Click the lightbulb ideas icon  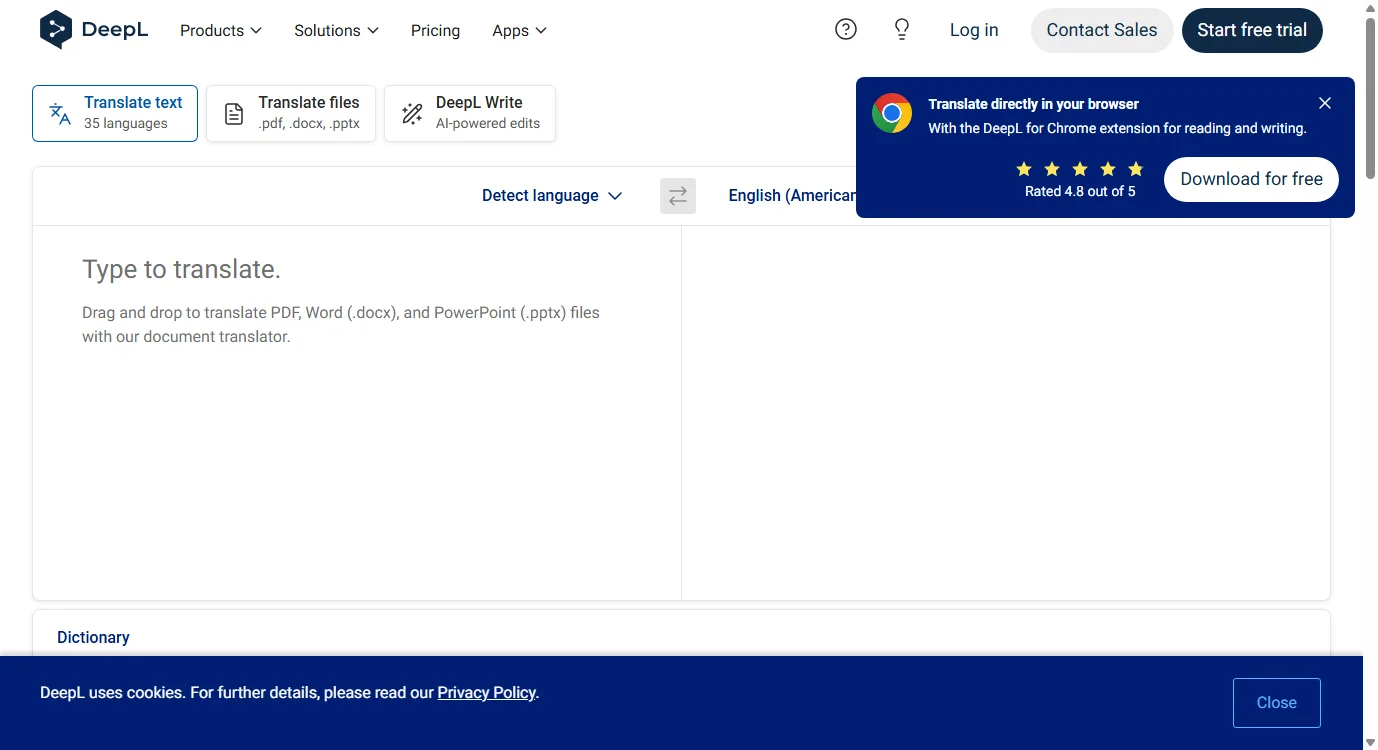[902, 30]
